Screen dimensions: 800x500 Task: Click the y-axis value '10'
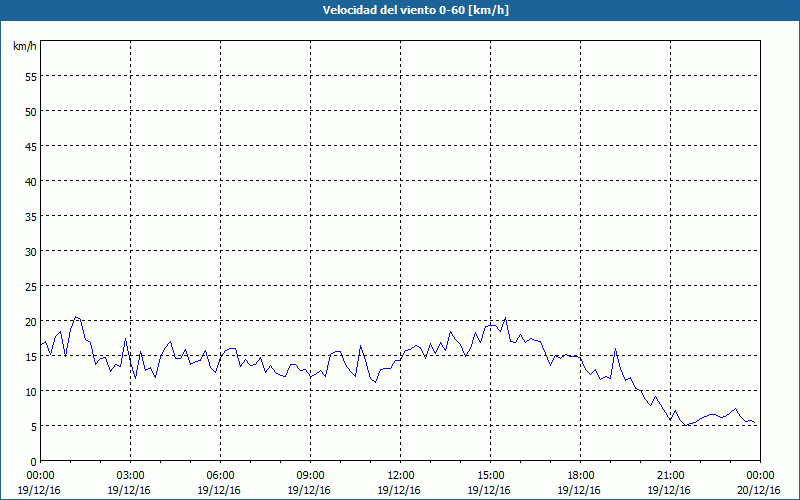31,391
